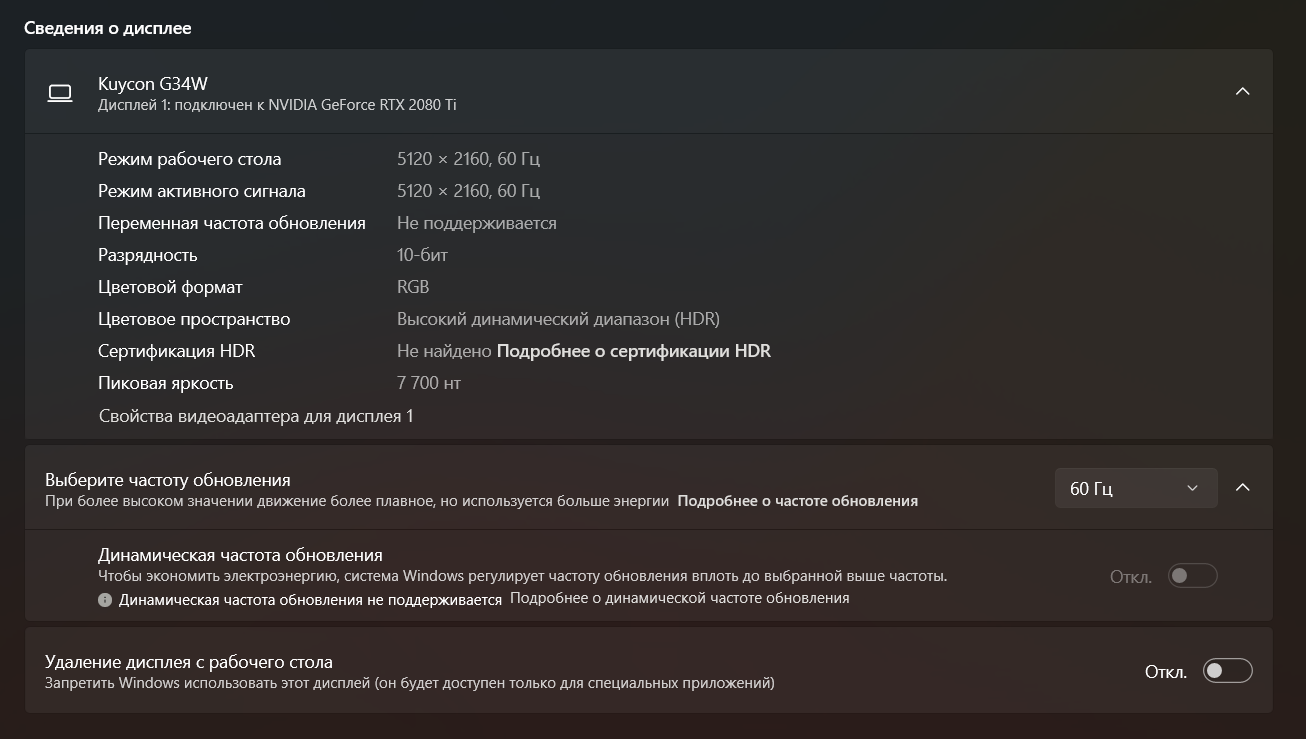
Task: Click the laptop display icon beside Kuycon G34W
Action: 60,93
